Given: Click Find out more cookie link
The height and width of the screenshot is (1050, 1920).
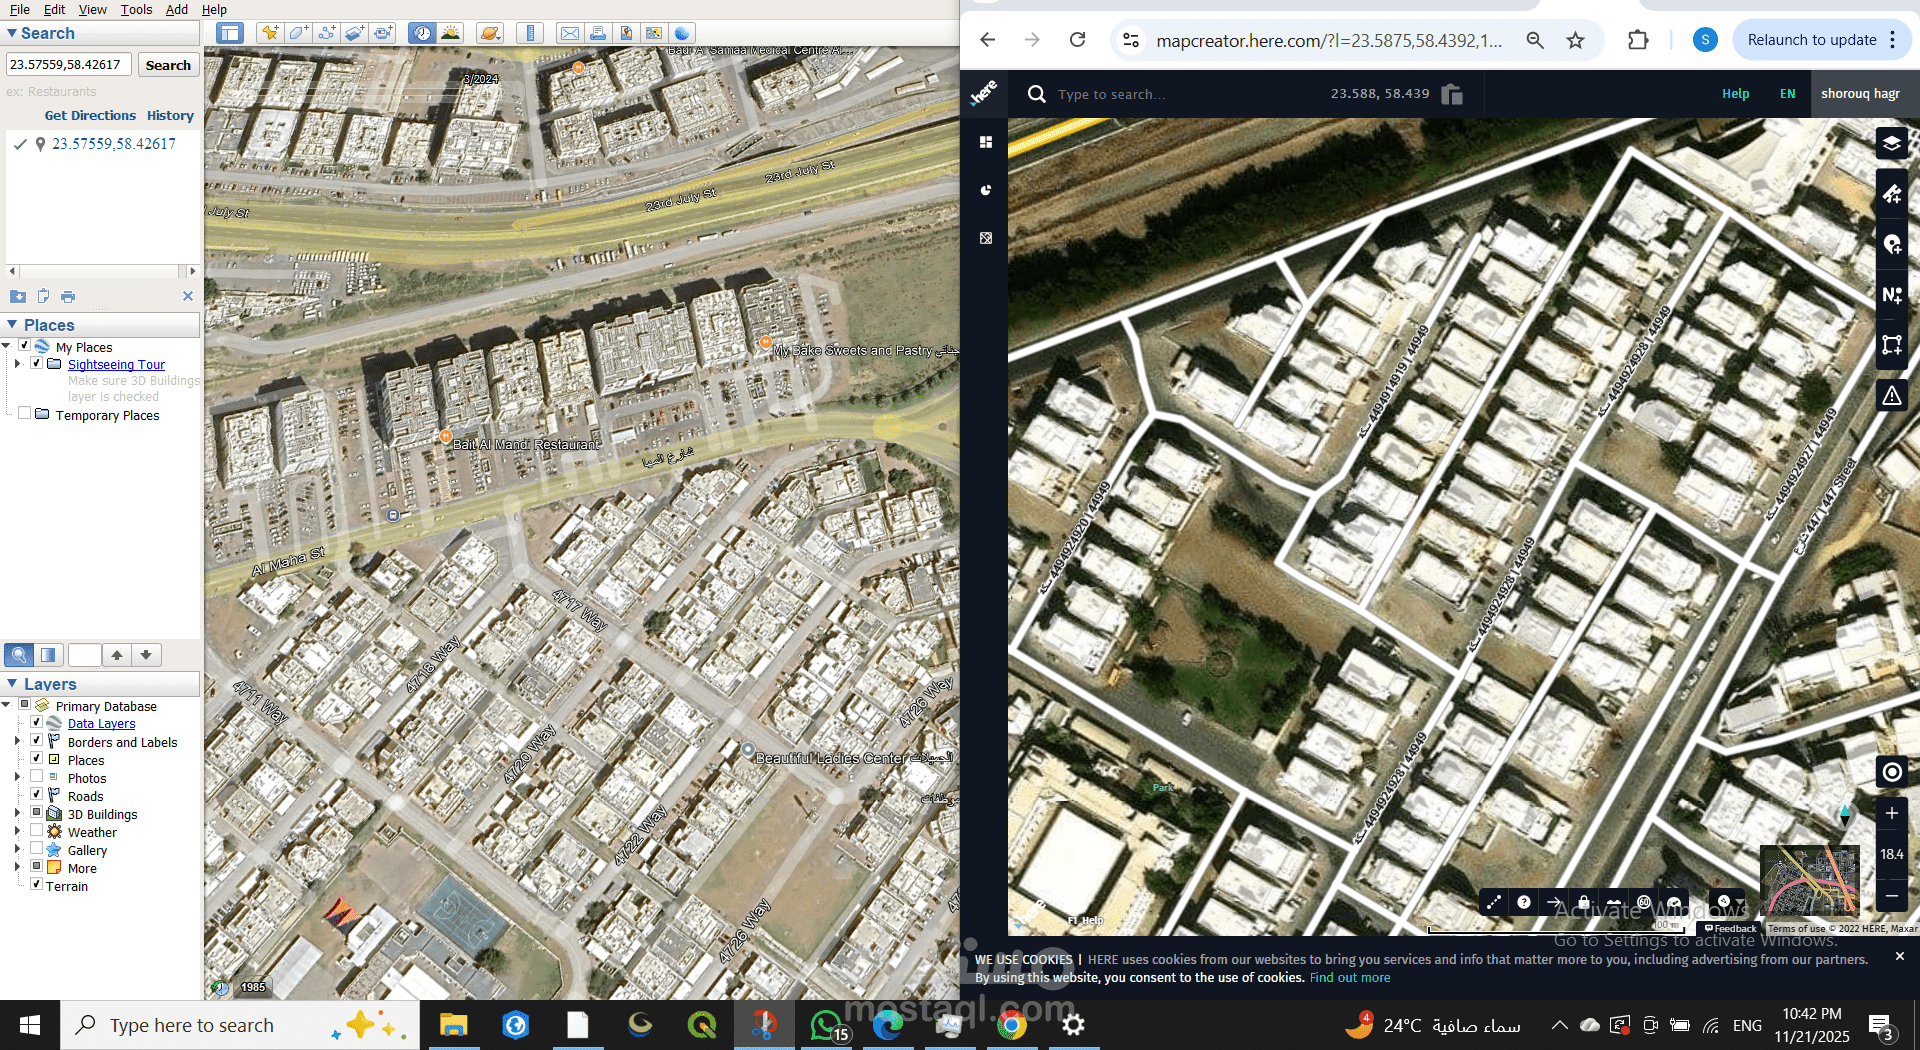Looking at the screenshot, I should pyautogui.click(x=1350, y=978).
